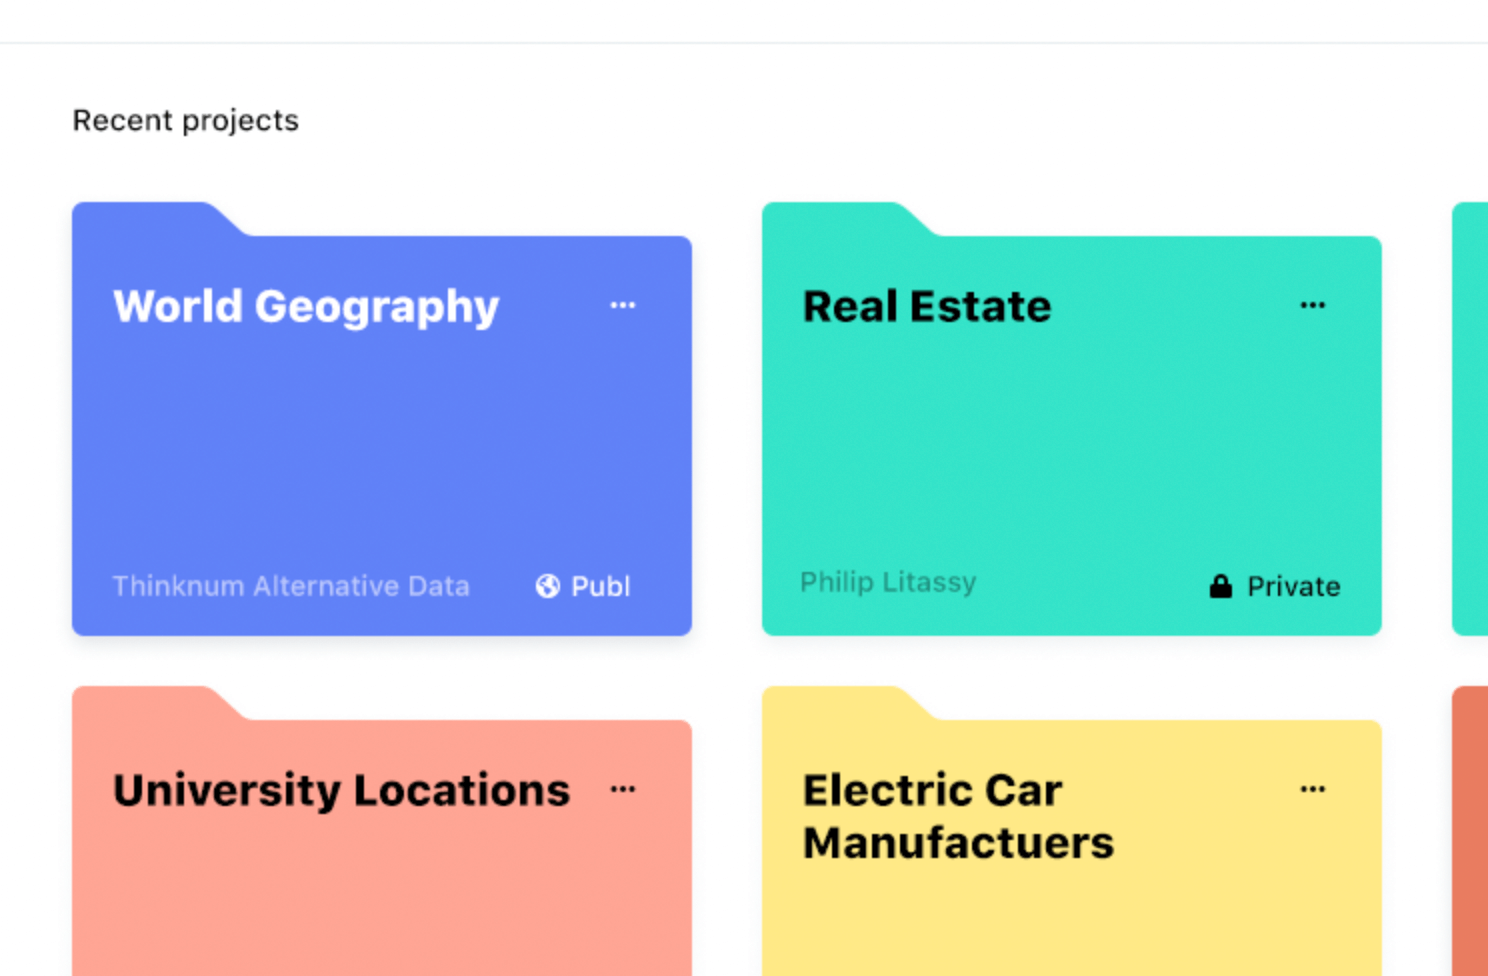The height and width of the screenshot is (976, 1488).
Task: Click the salmon folder tab above University Locations
Action: tap(150, 703)
